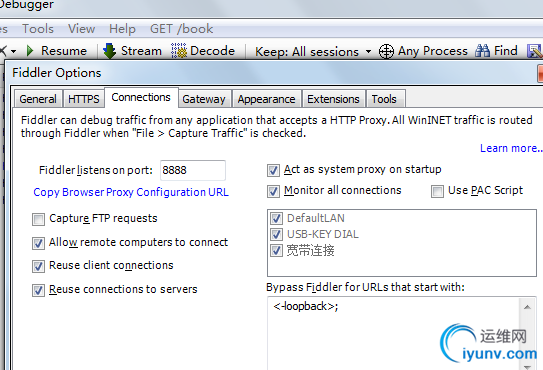
Task: Open the Tools menu in menu bar
Action: click(38, 29)
